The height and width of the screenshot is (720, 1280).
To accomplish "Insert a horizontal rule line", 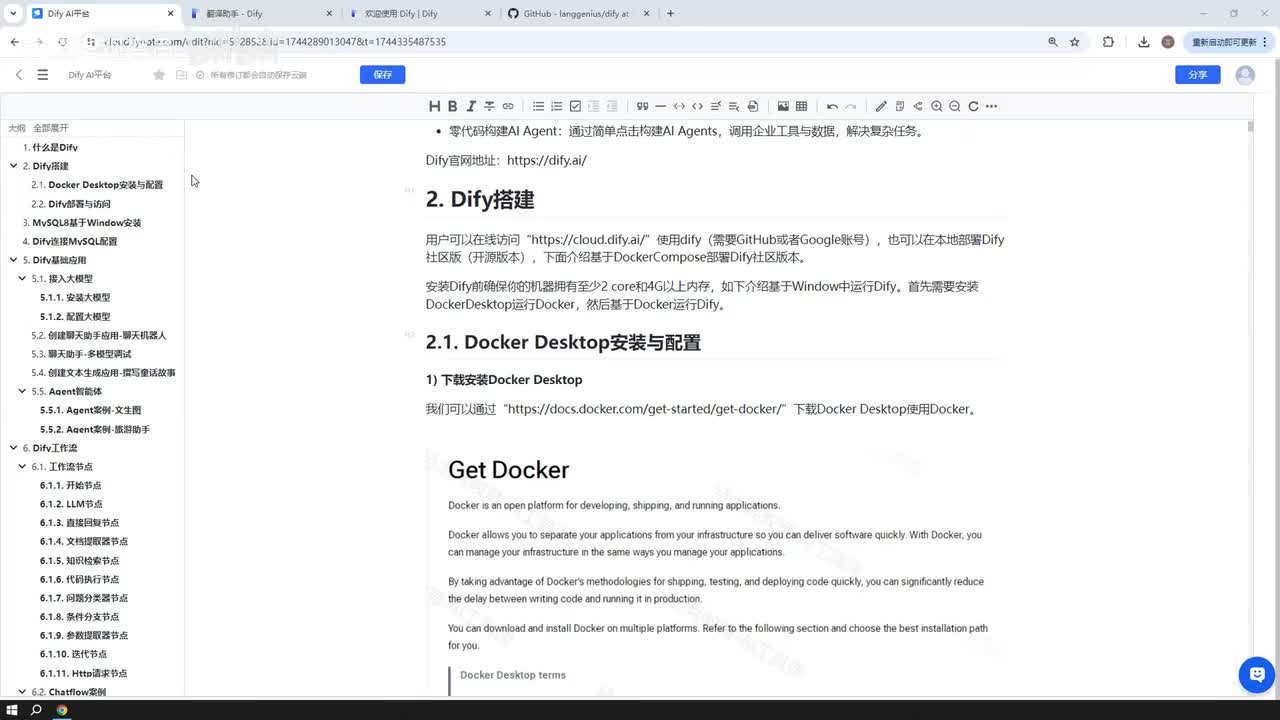I will tap(660, 106).
